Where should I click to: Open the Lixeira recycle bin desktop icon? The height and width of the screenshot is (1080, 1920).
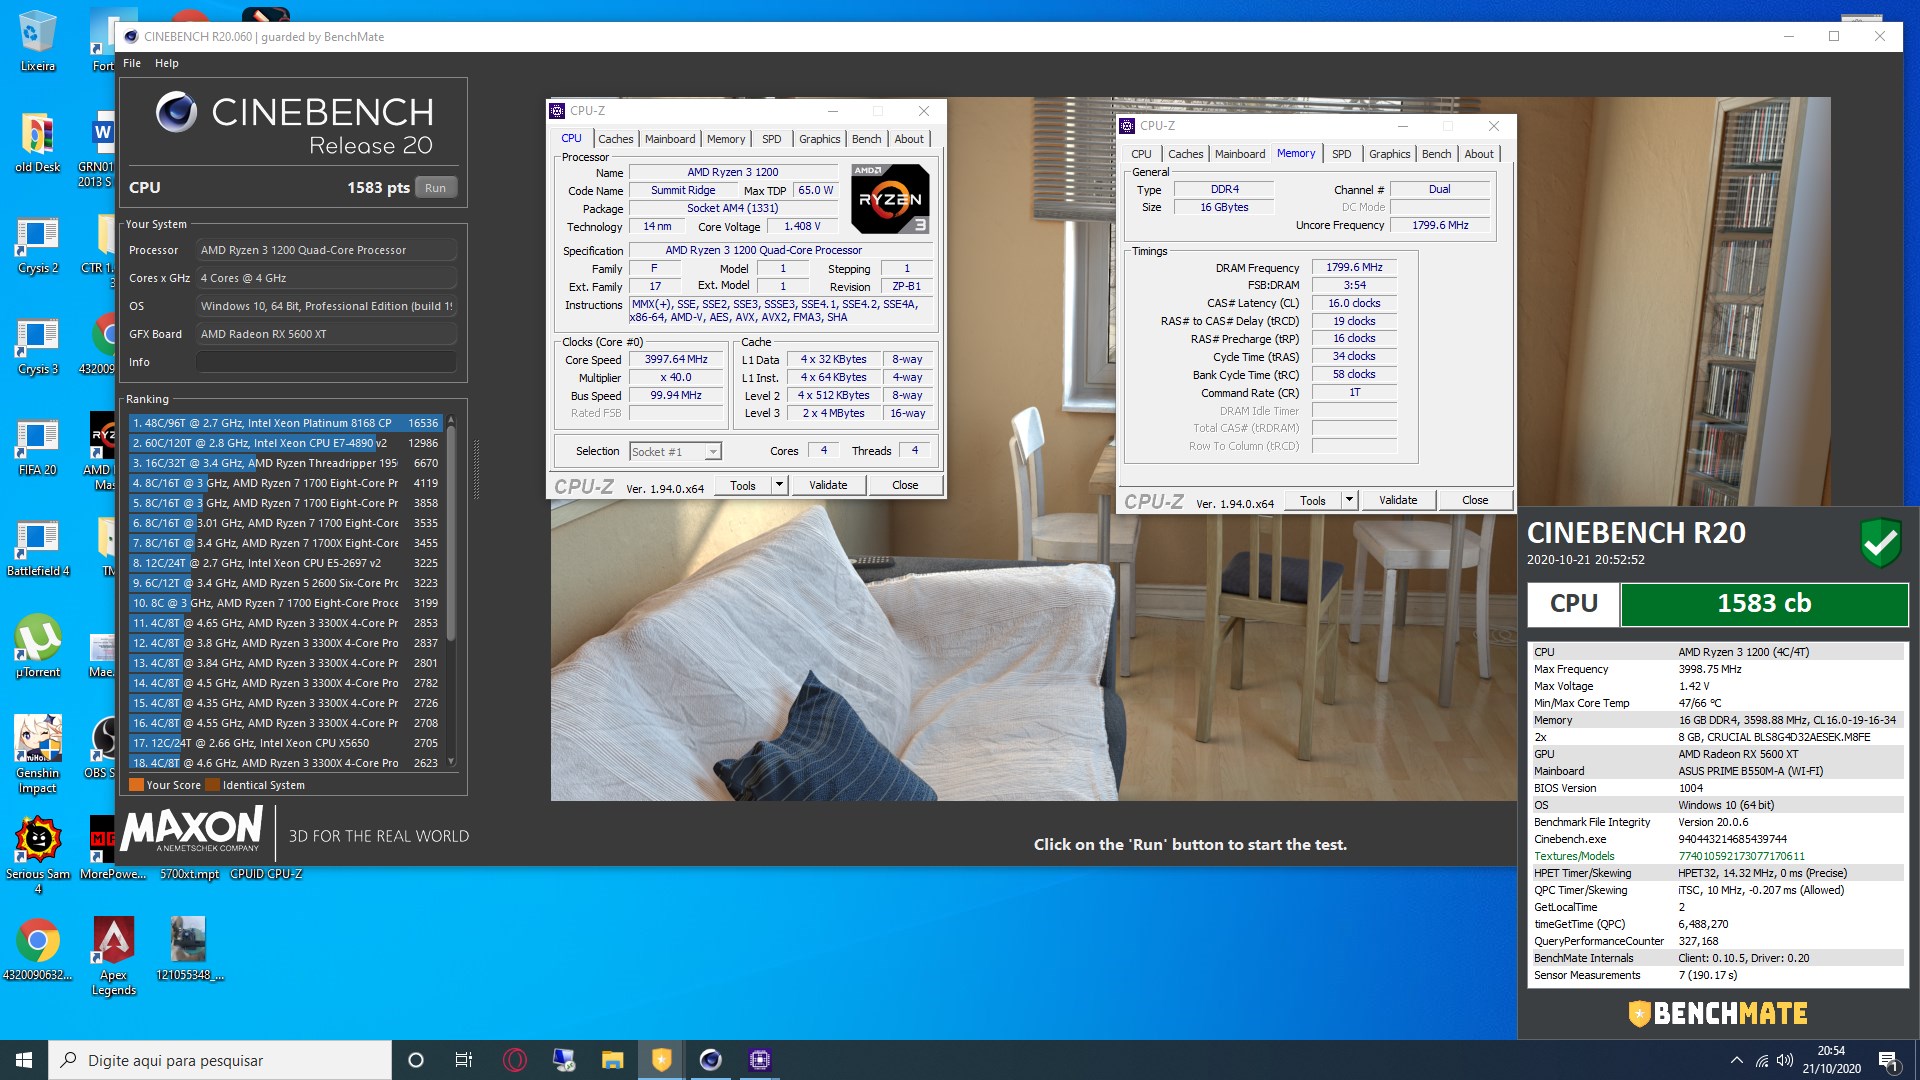pyautogui.click(x=37, y=40)
